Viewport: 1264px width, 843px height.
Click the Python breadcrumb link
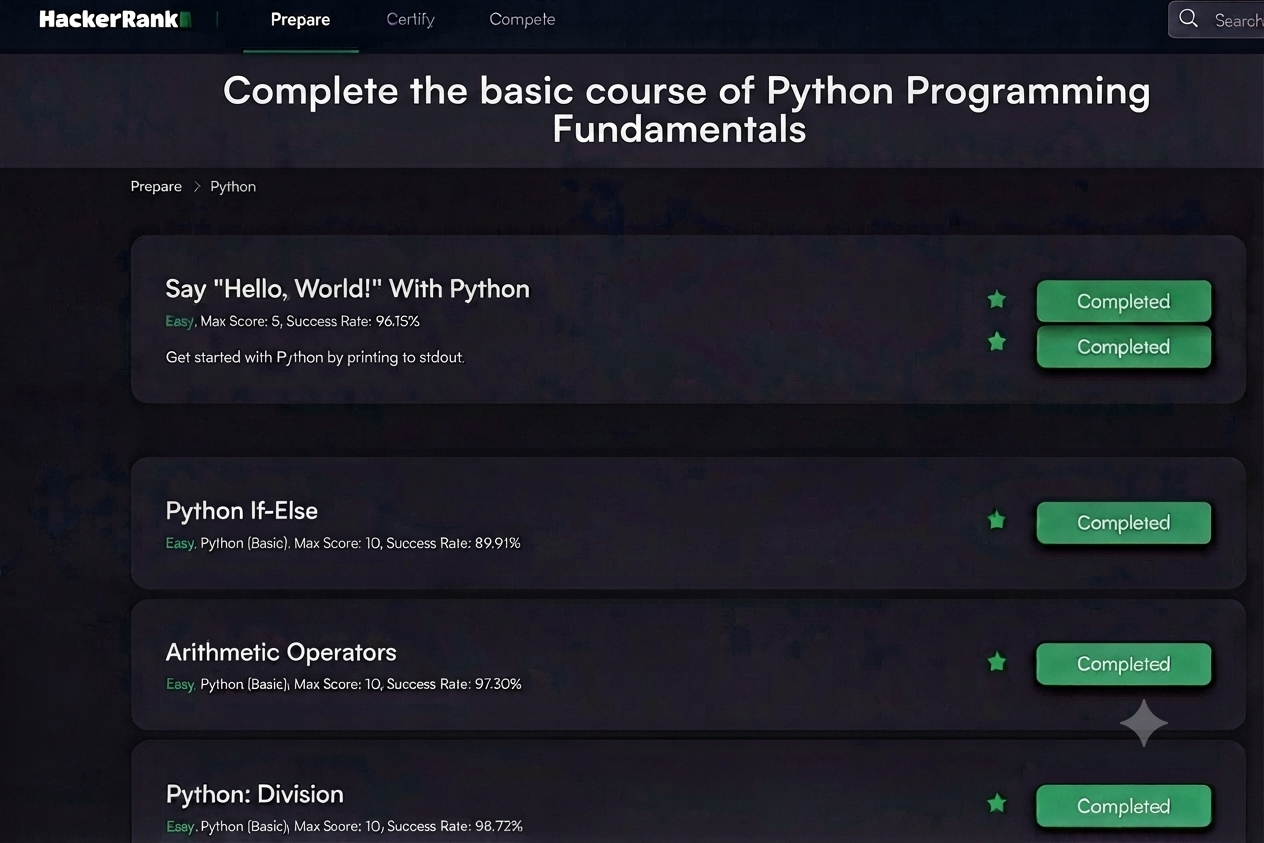pos(233,186)
